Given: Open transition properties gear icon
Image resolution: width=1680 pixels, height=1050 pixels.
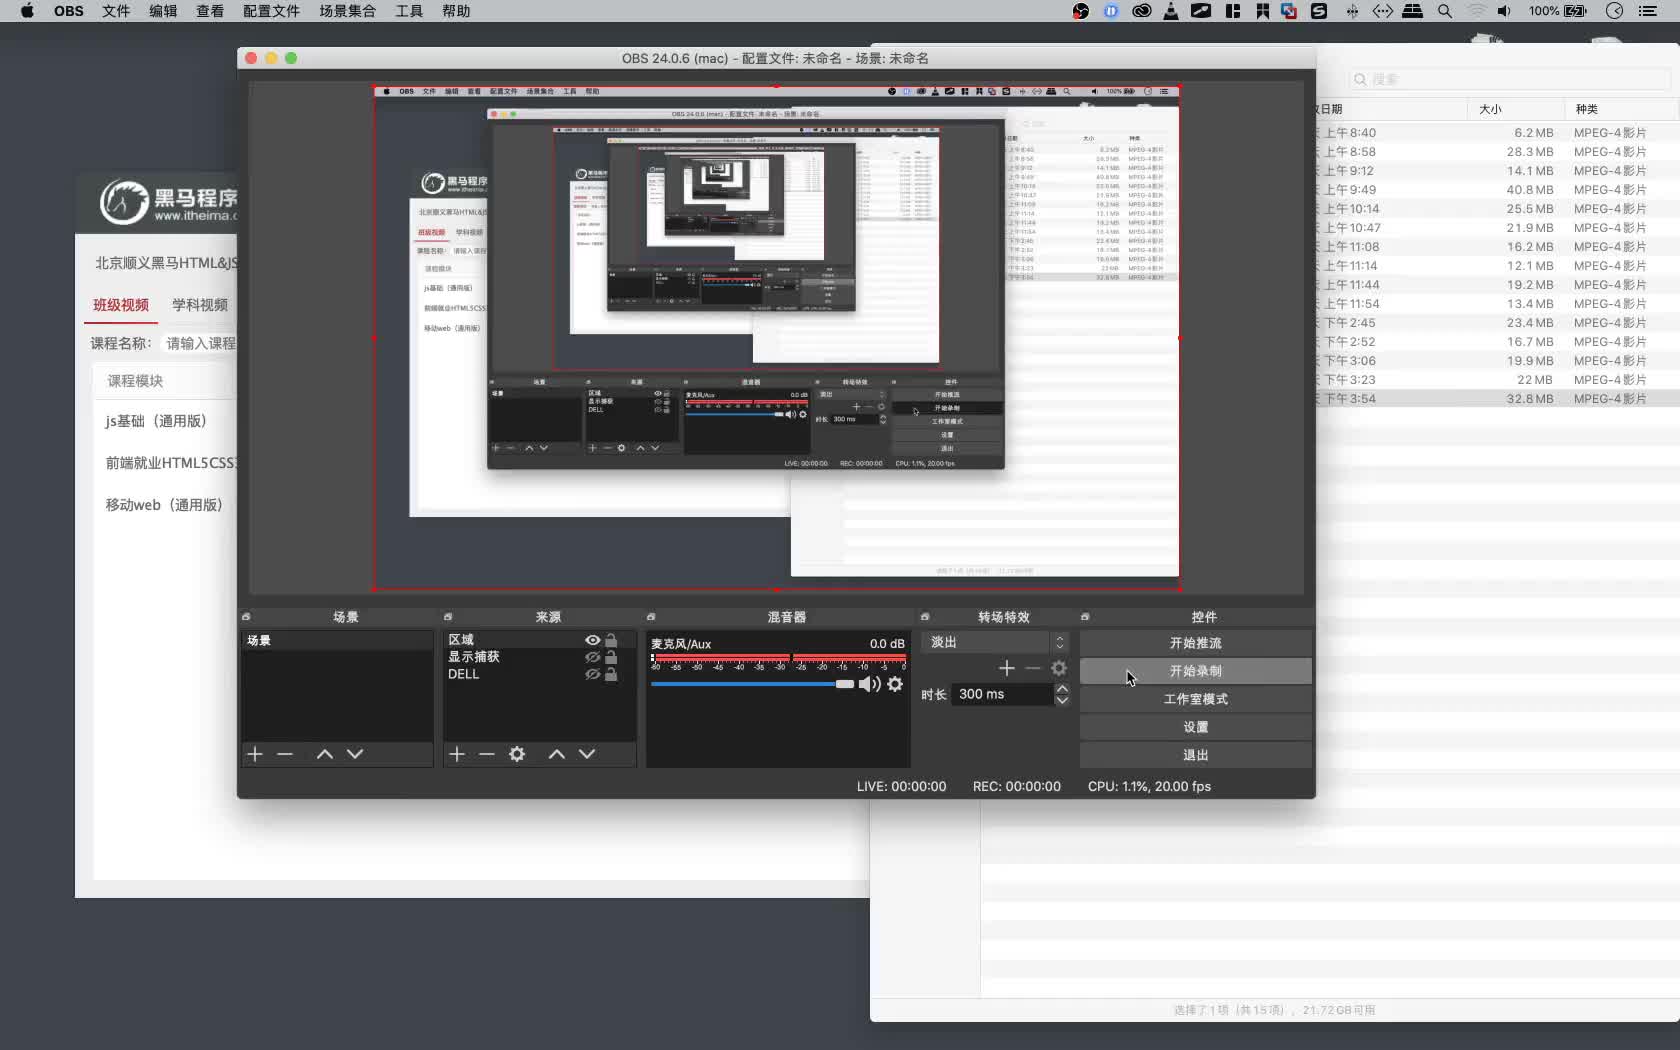Looking at the screenshot, I should [1059, 668].
